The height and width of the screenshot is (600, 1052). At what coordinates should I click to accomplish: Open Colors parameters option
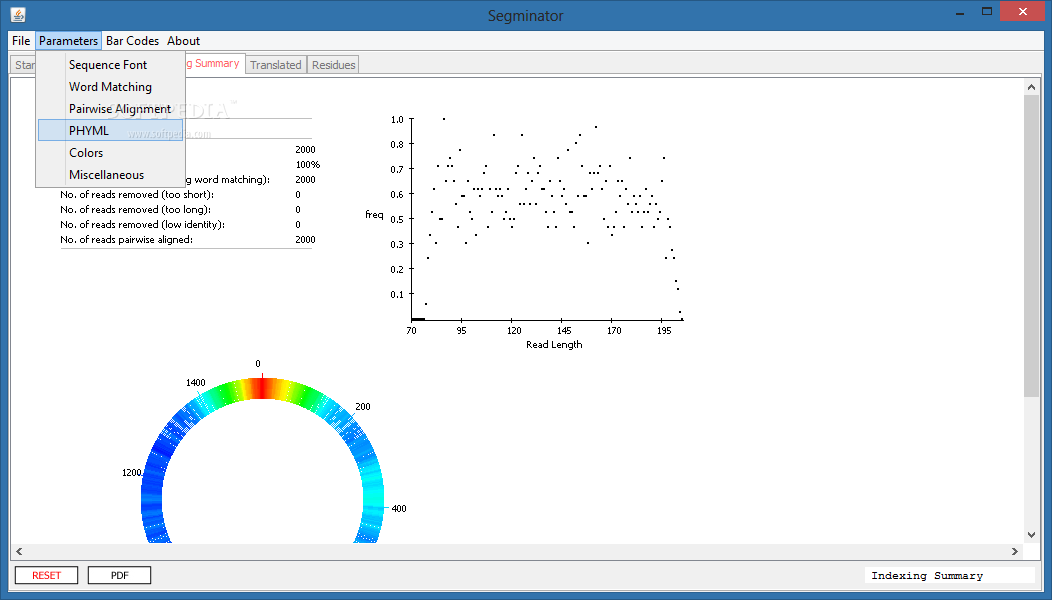click(111, 152)
